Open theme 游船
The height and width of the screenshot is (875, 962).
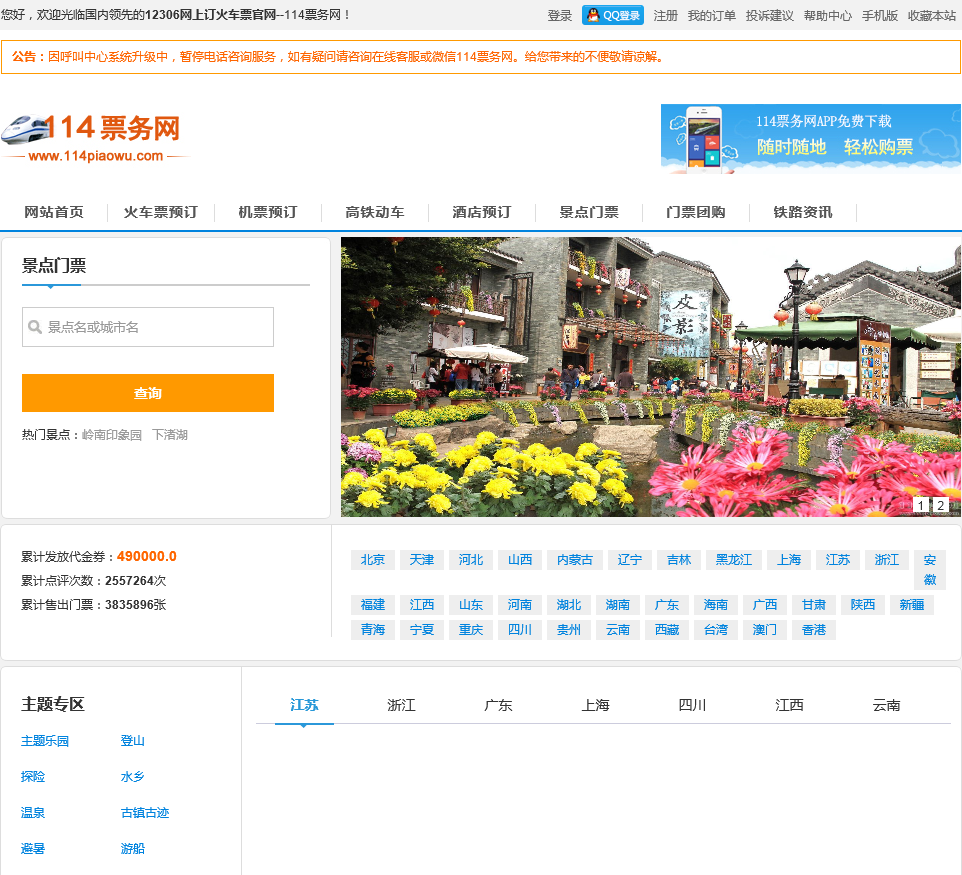point(133,849)
